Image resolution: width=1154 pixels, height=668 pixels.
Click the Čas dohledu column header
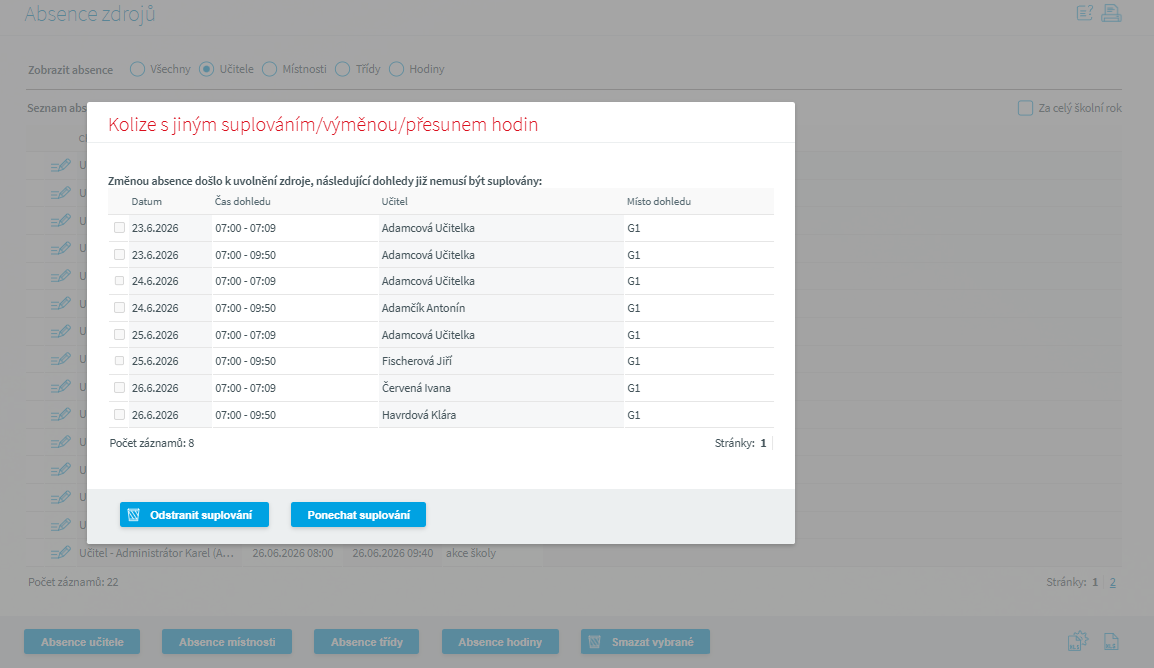pos(243,202)
